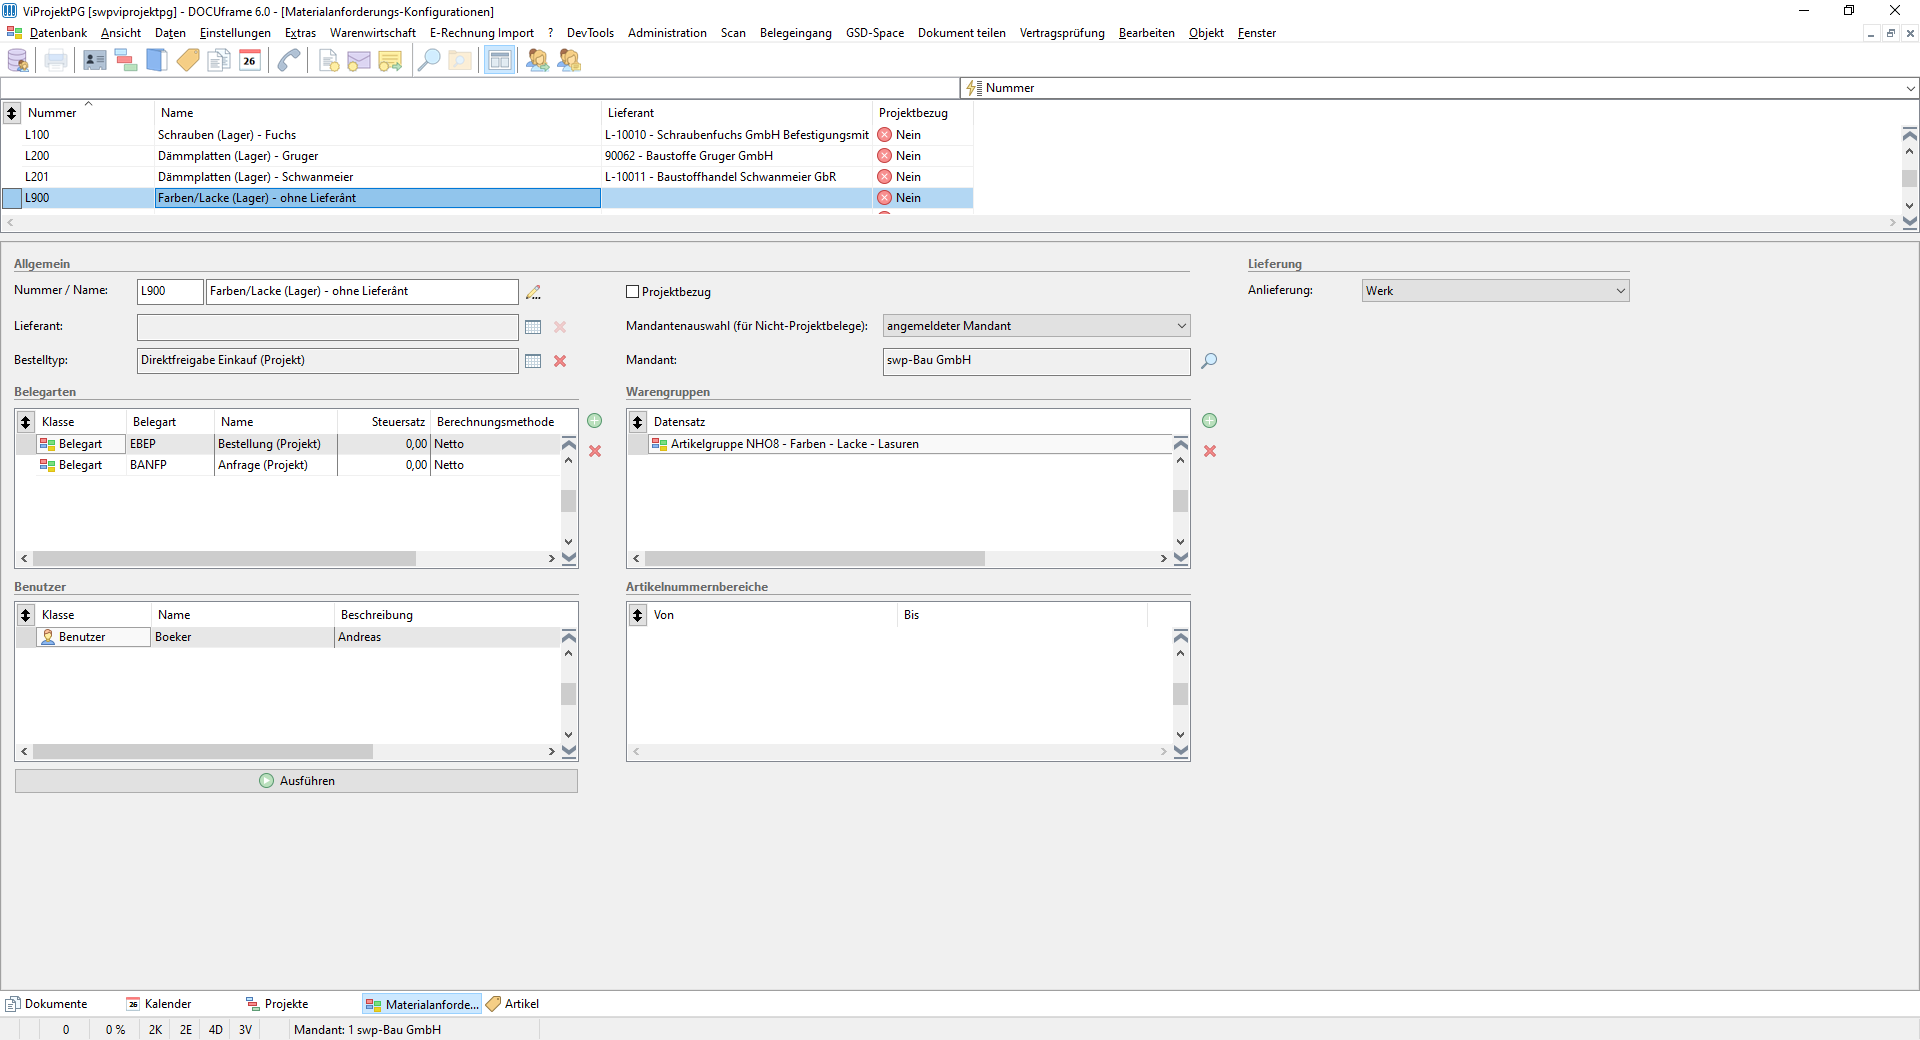Clear Bestelltyp with red X icon

560,361
